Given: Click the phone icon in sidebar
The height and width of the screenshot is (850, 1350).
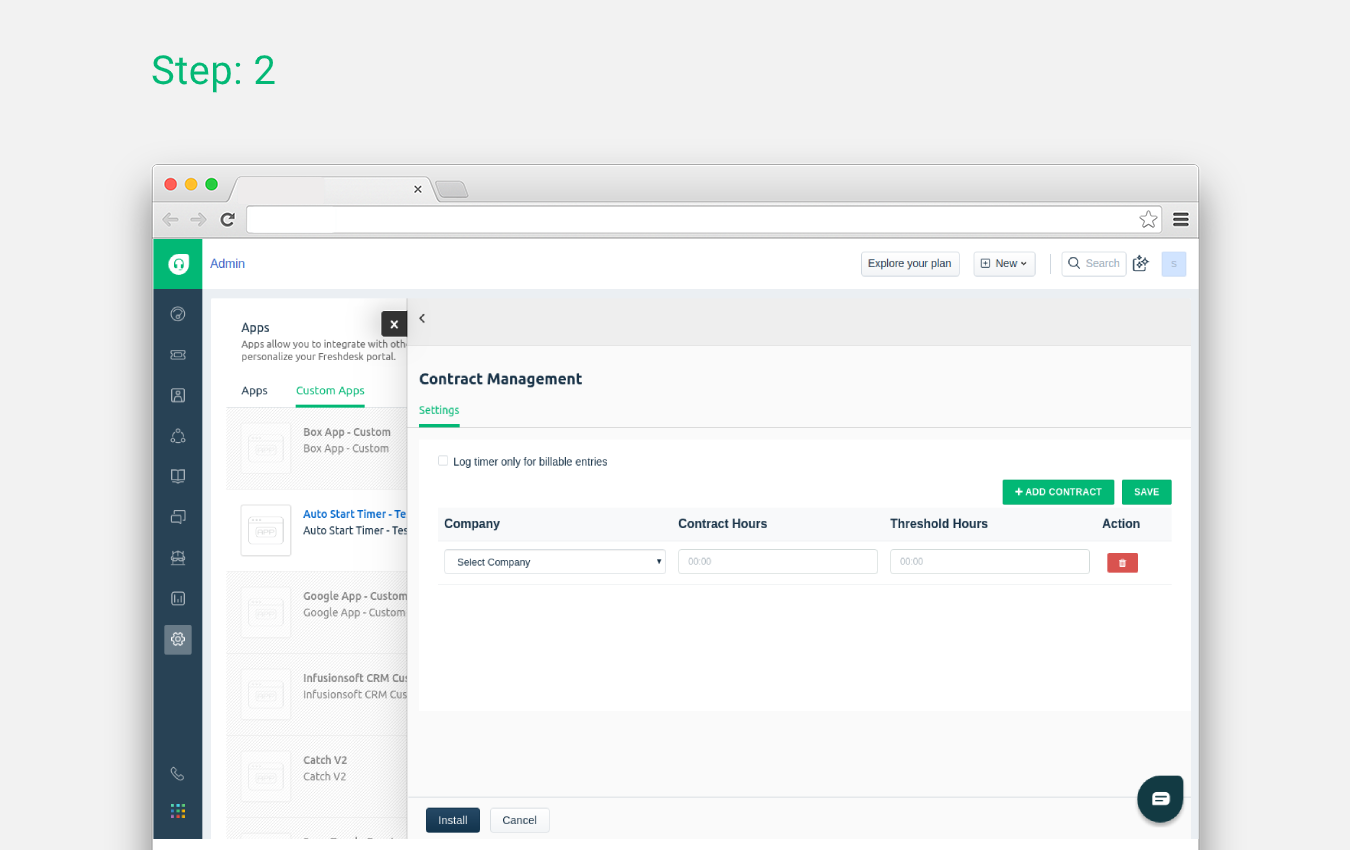Looking at the screenshot, I should pyautogui.click(x=178, y=773).
